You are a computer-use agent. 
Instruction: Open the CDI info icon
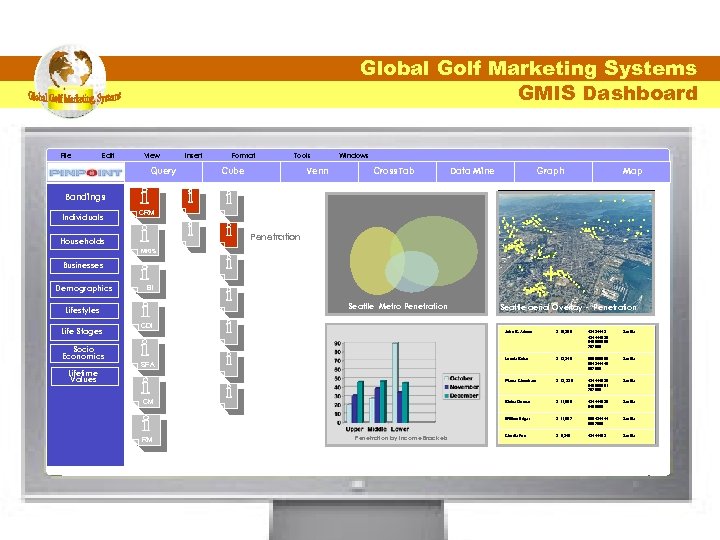click(147, 317)
